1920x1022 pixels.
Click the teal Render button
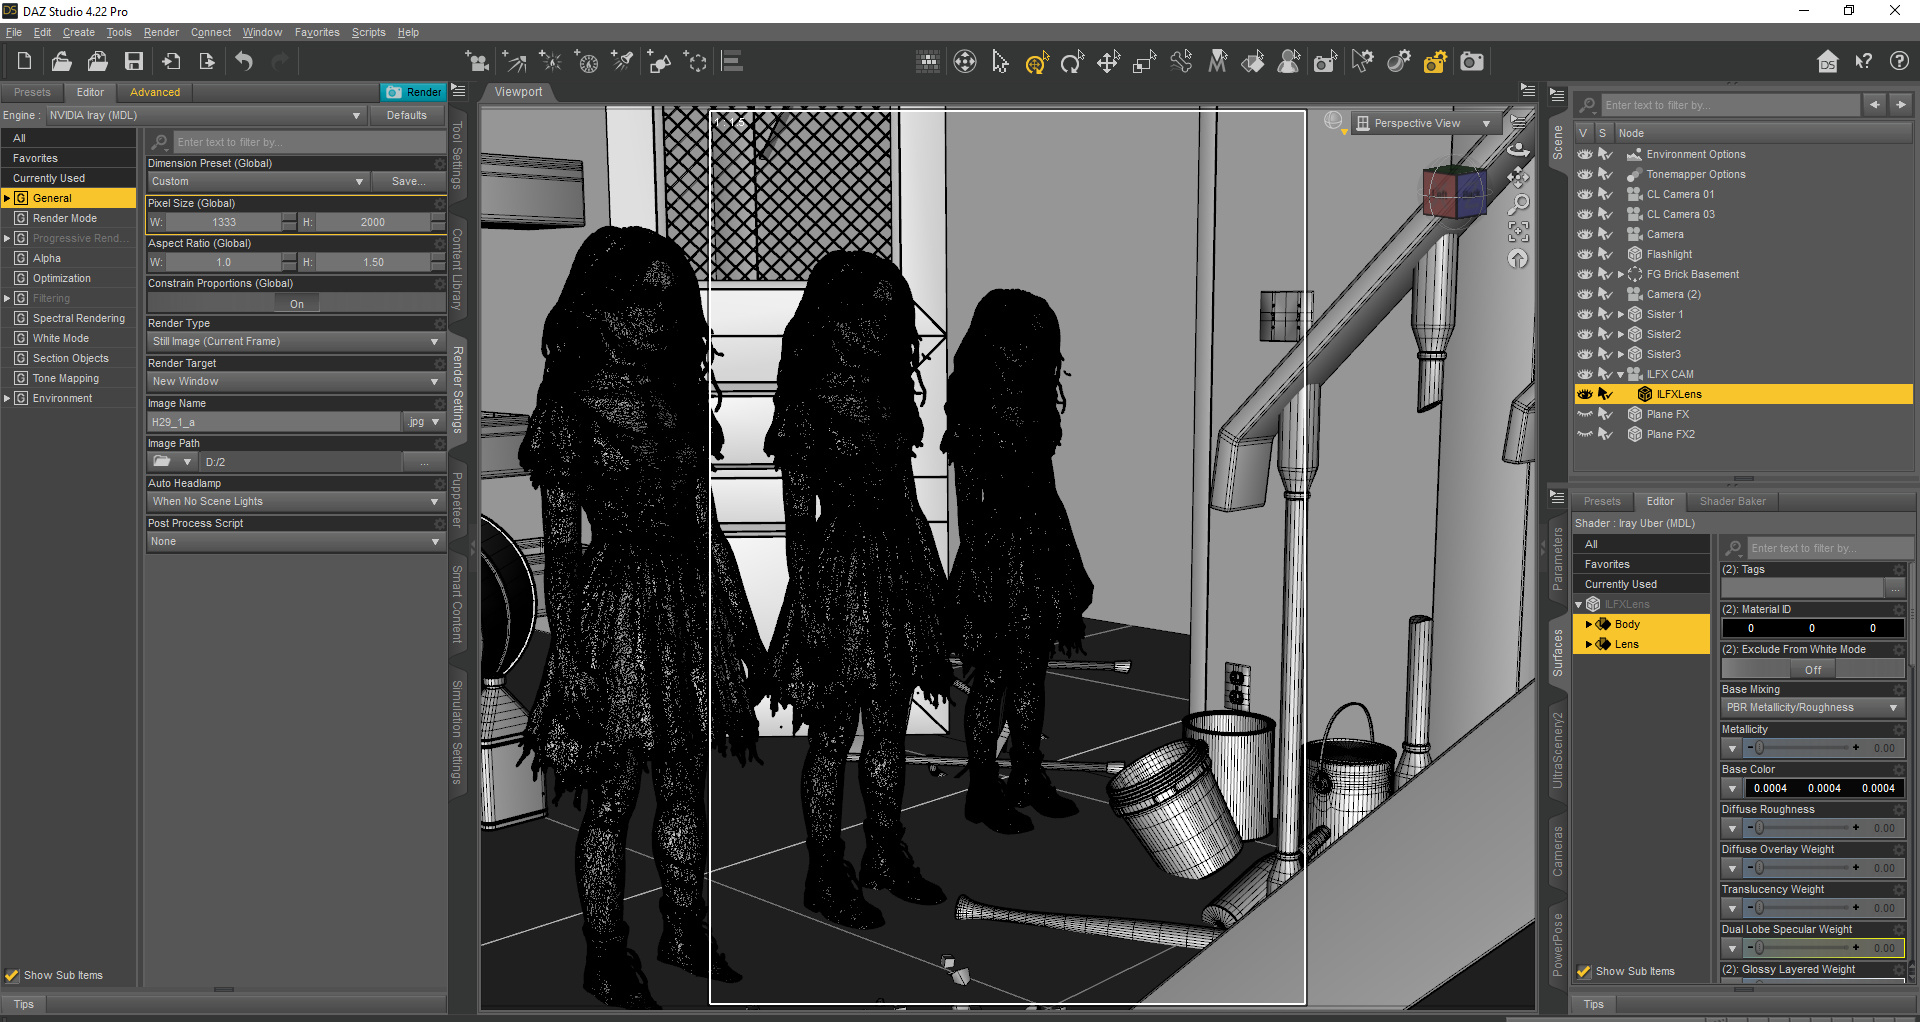click(x=413, y=92)
